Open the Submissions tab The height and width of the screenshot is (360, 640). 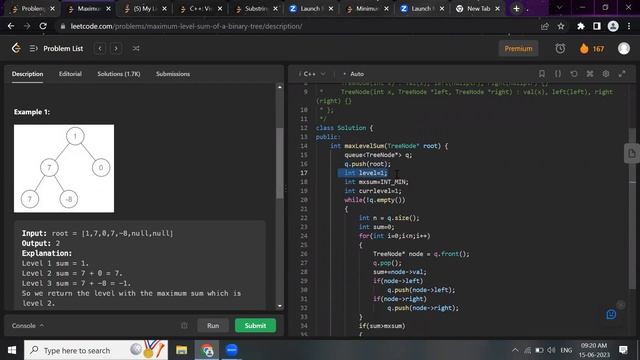click(x=173, y=74)
